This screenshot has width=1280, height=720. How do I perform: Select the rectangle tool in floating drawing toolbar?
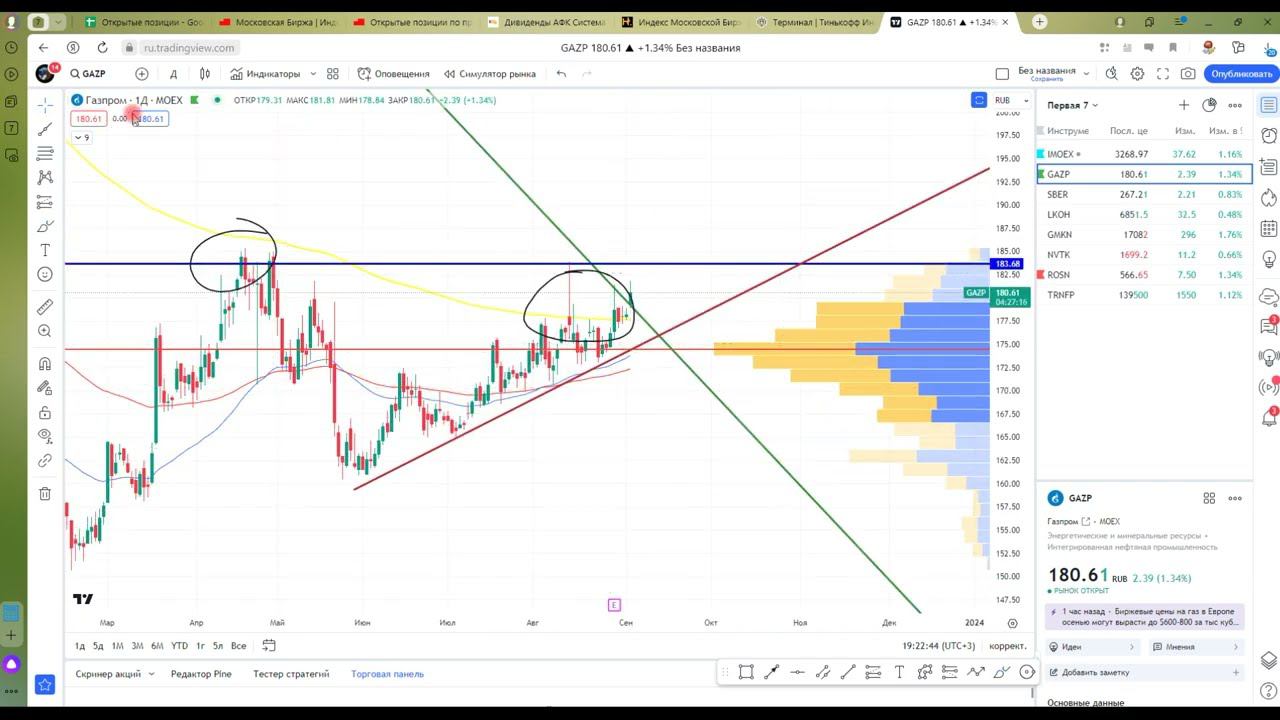tap(746, 672)
